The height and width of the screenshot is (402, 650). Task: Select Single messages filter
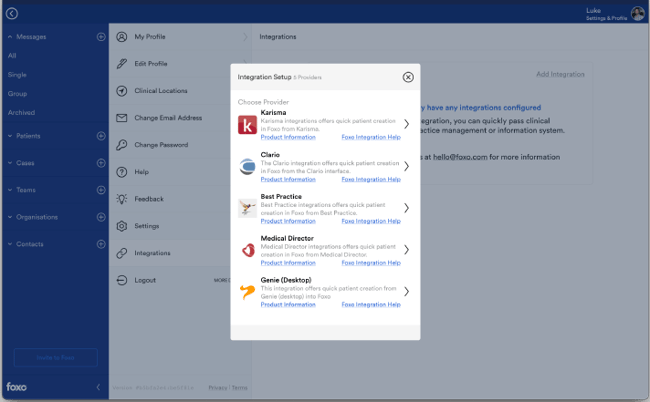click(17, 75)
